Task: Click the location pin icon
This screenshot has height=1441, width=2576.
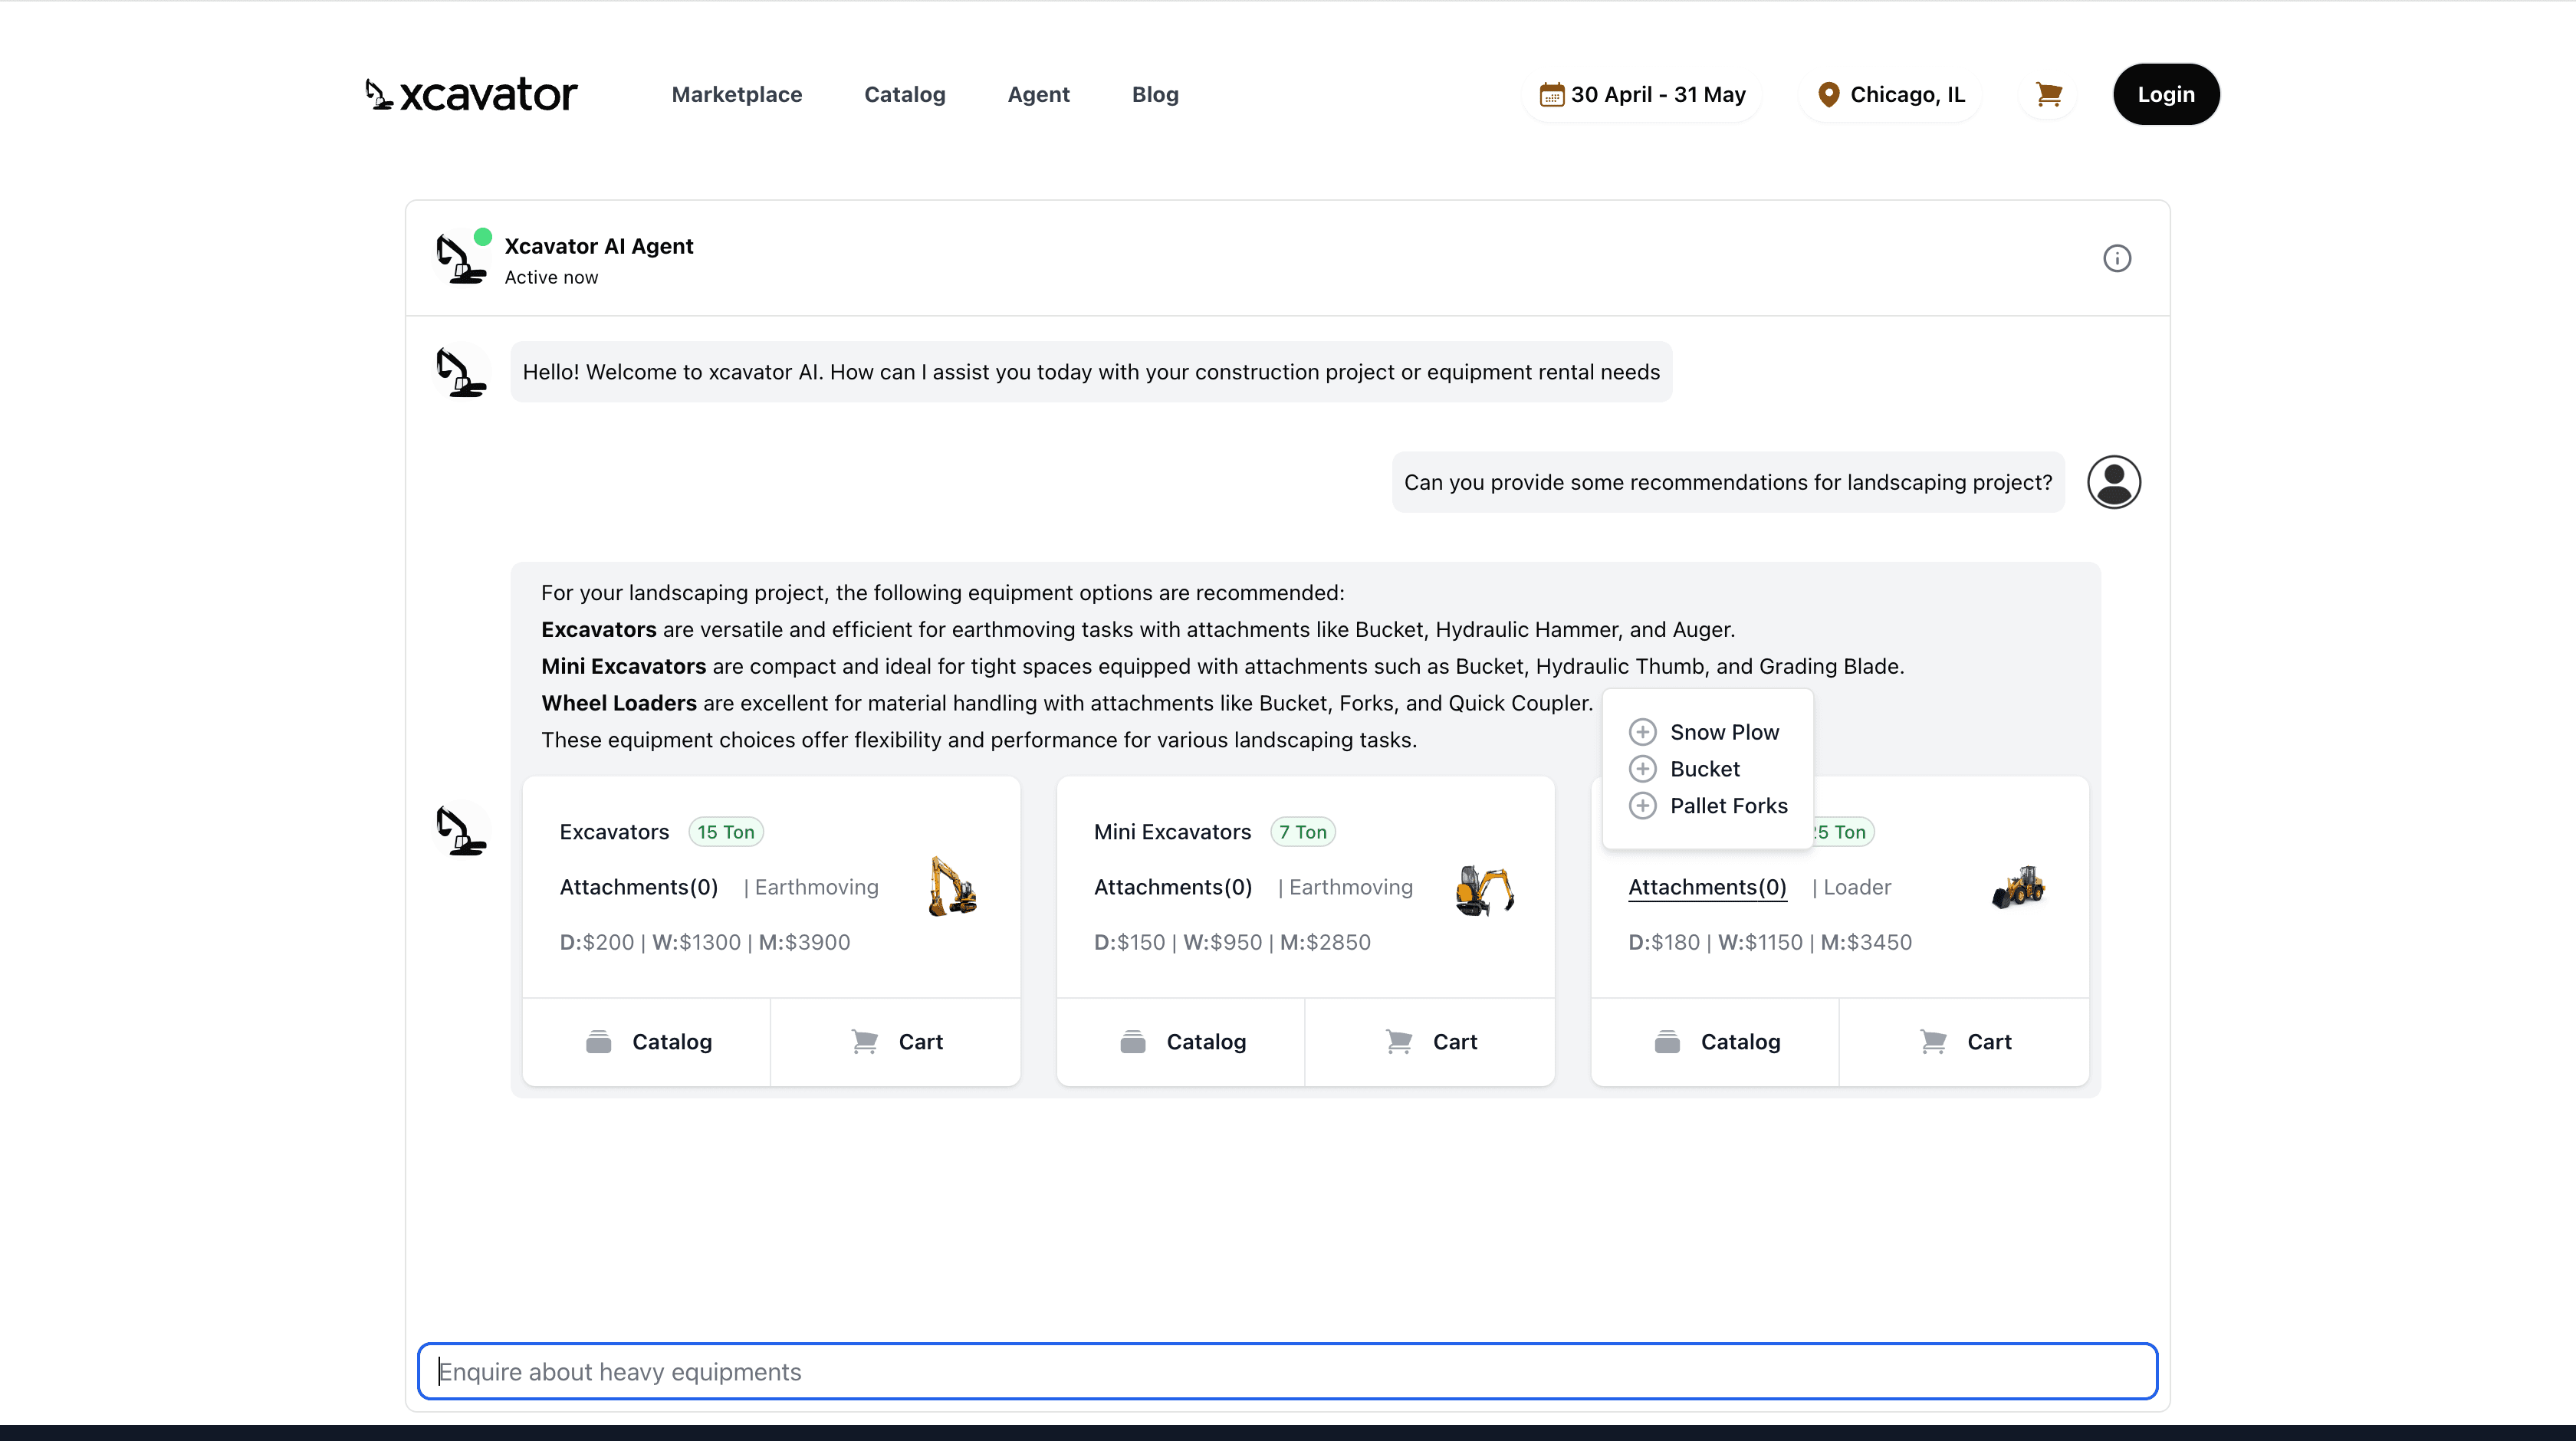Action: pyautogui.click(x=1828, y=94)
